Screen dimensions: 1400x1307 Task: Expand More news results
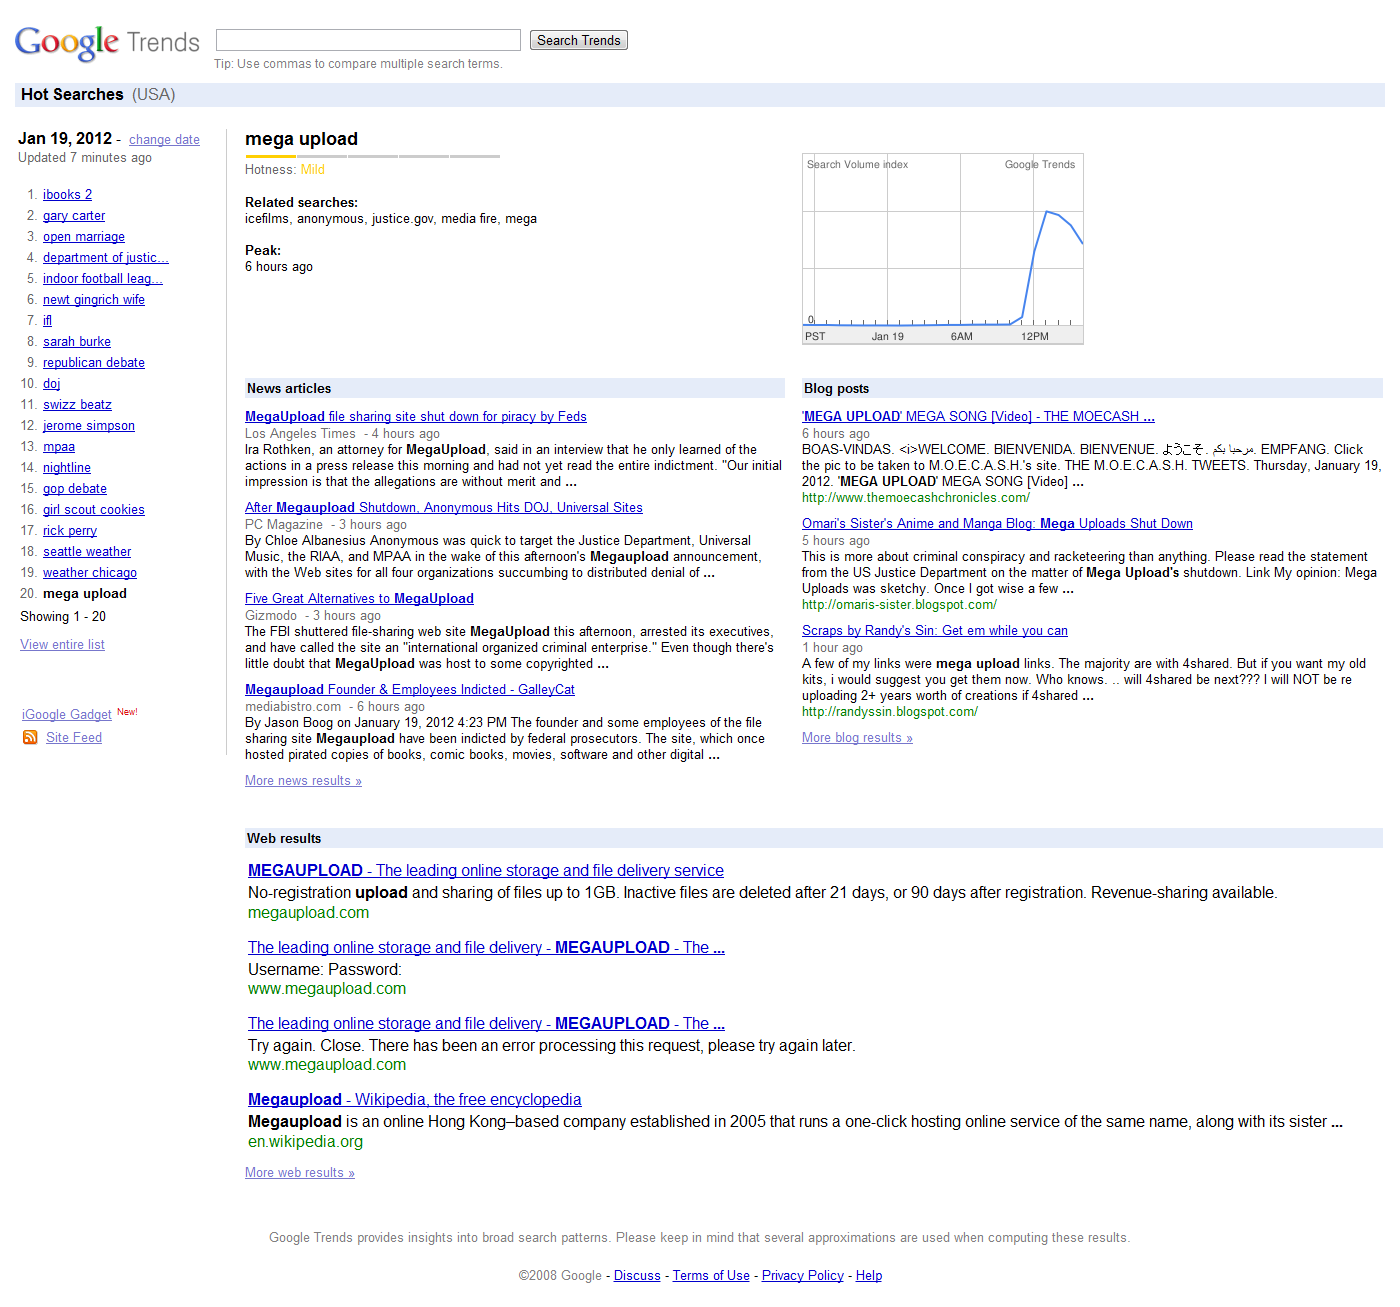point(303,781)
